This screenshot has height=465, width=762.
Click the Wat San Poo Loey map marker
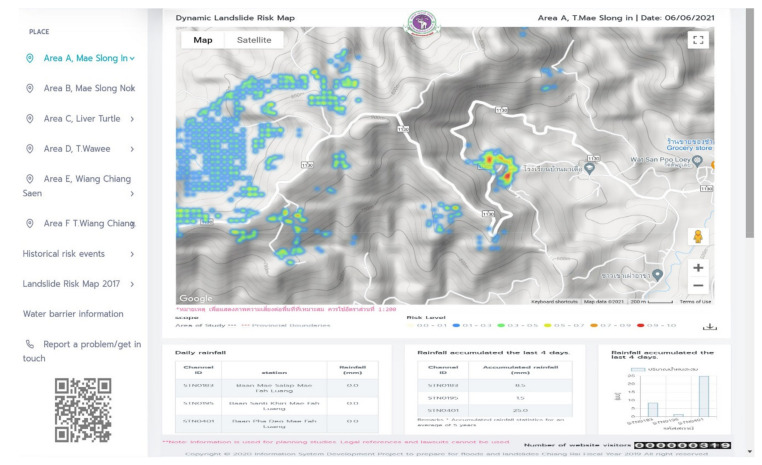(x=590, y=168)
